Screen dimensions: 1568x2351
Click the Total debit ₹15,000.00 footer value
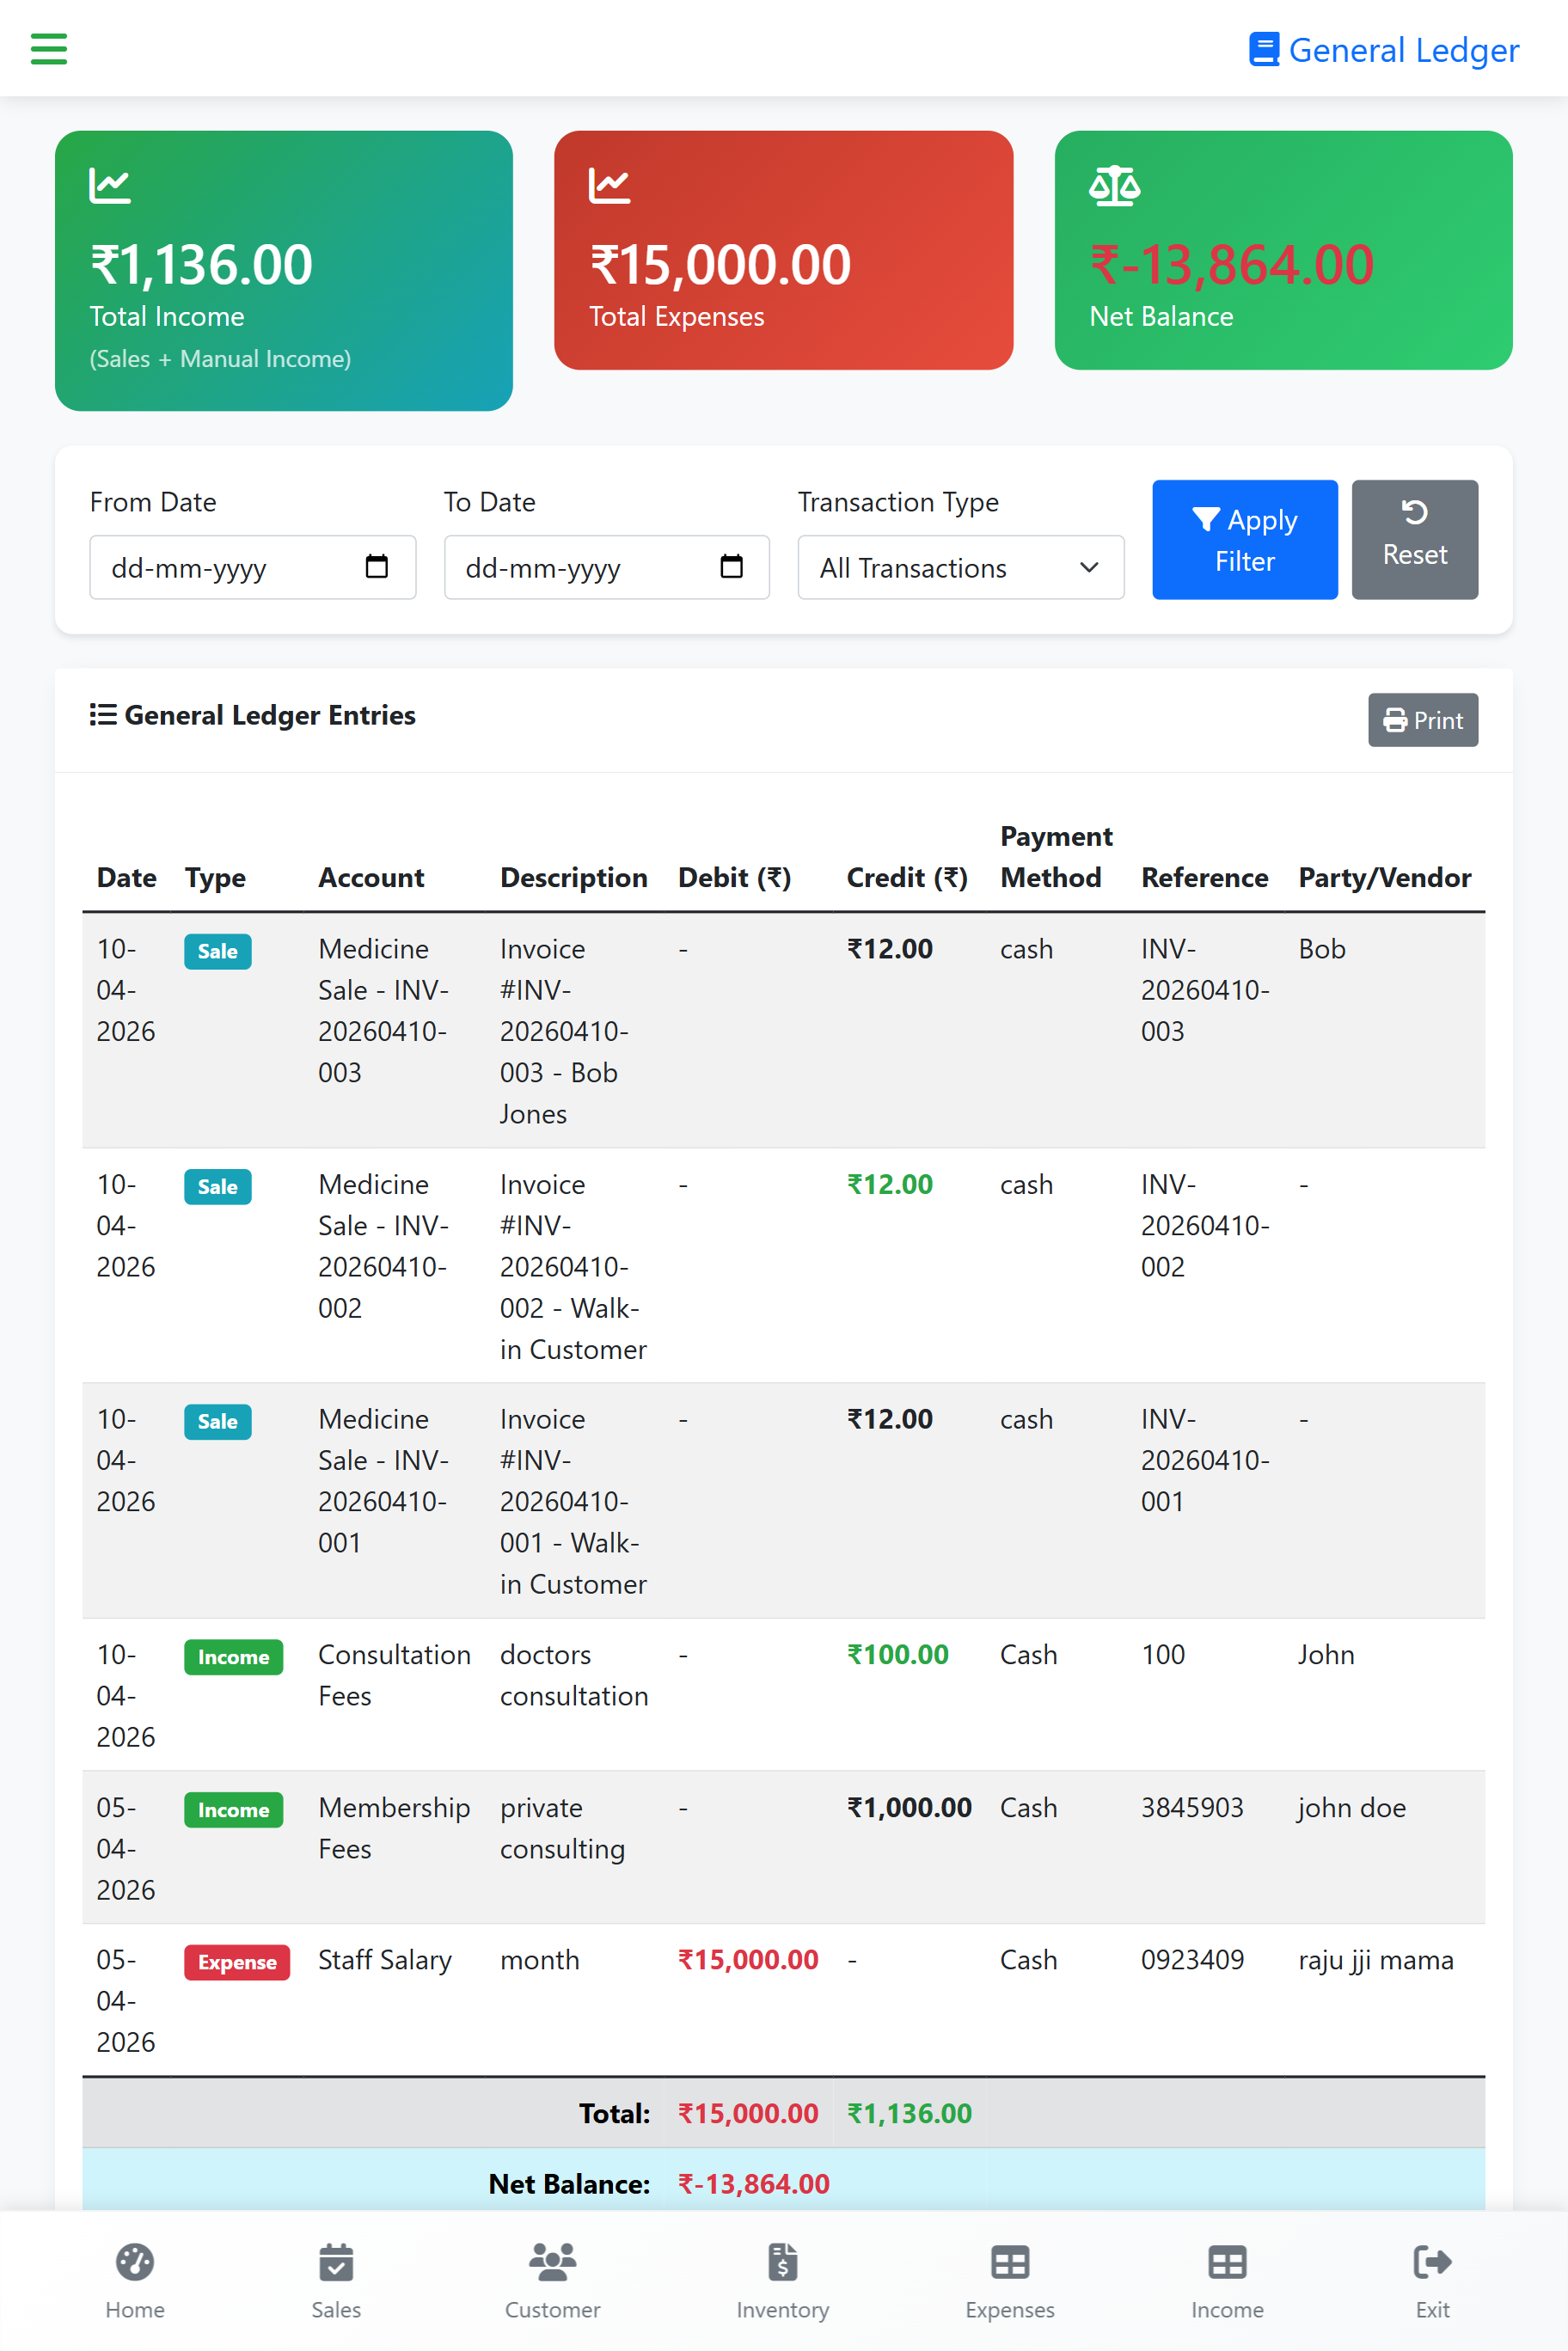point(748,2114)
